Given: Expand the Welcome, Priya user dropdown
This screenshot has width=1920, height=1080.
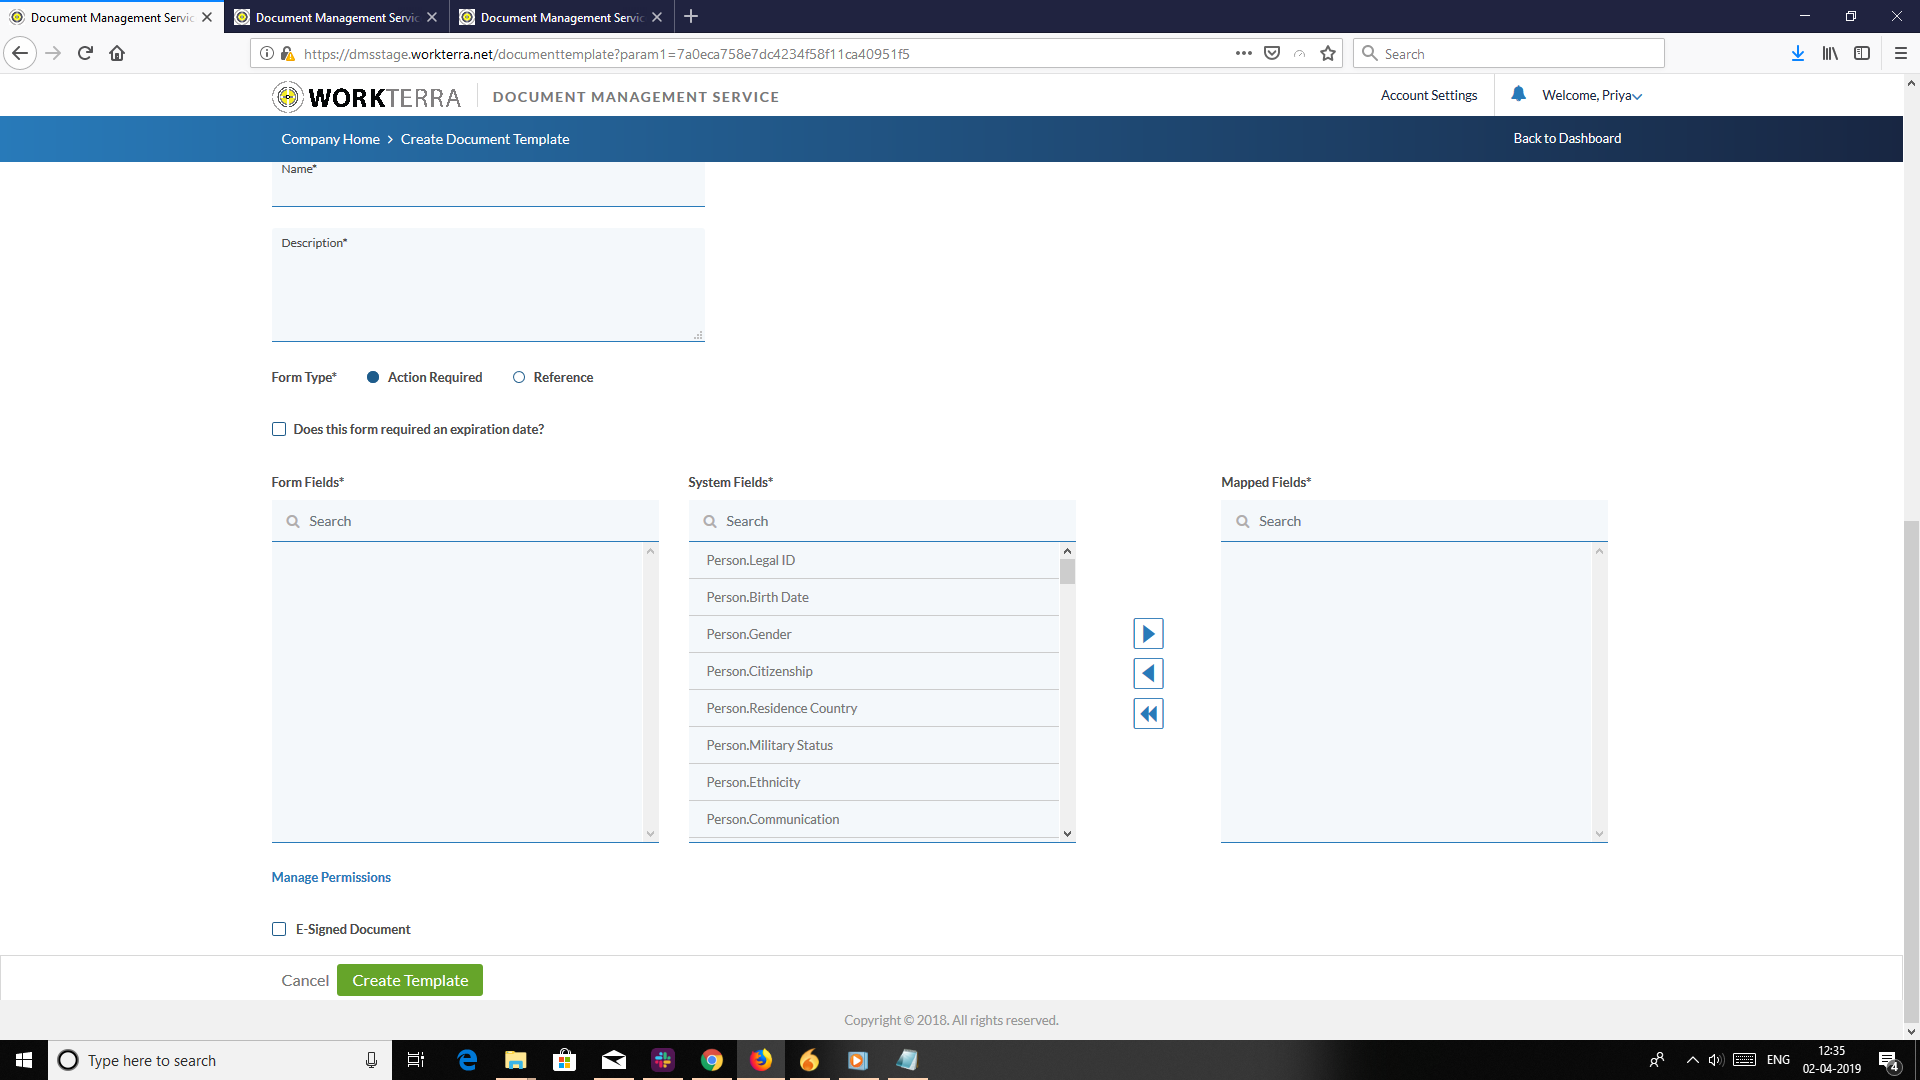Looking at the screenshot, I should click(1591, 96).
